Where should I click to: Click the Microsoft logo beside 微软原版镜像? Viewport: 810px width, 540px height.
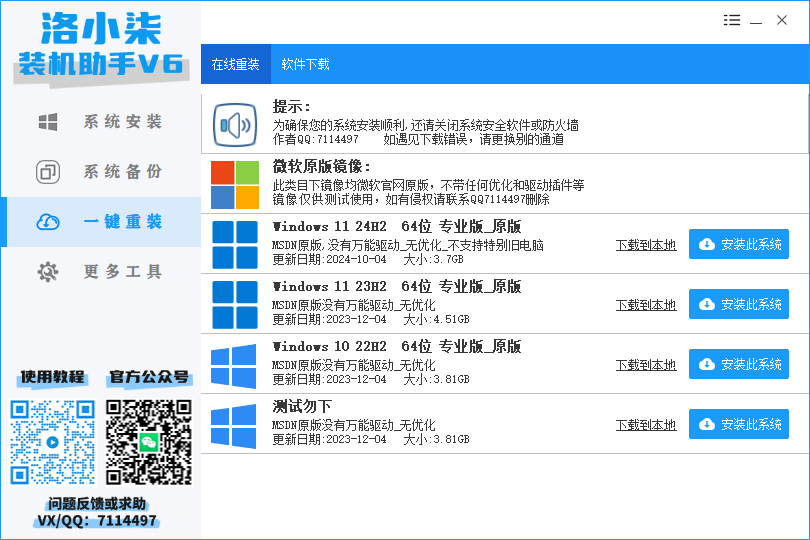point(235,184)
